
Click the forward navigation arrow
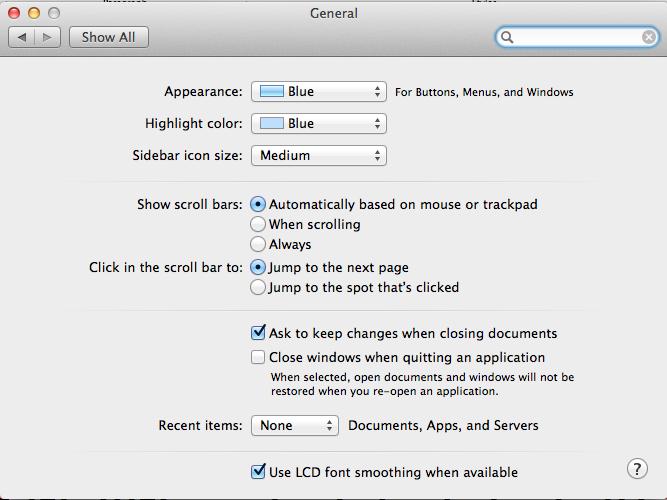[x=47, y=37]
